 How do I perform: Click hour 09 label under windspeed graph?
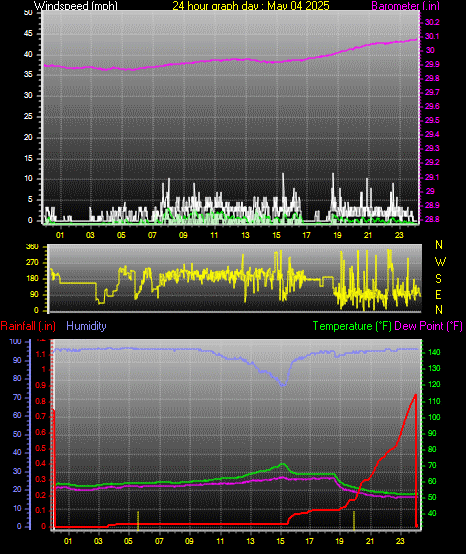[x=183, y=235]
